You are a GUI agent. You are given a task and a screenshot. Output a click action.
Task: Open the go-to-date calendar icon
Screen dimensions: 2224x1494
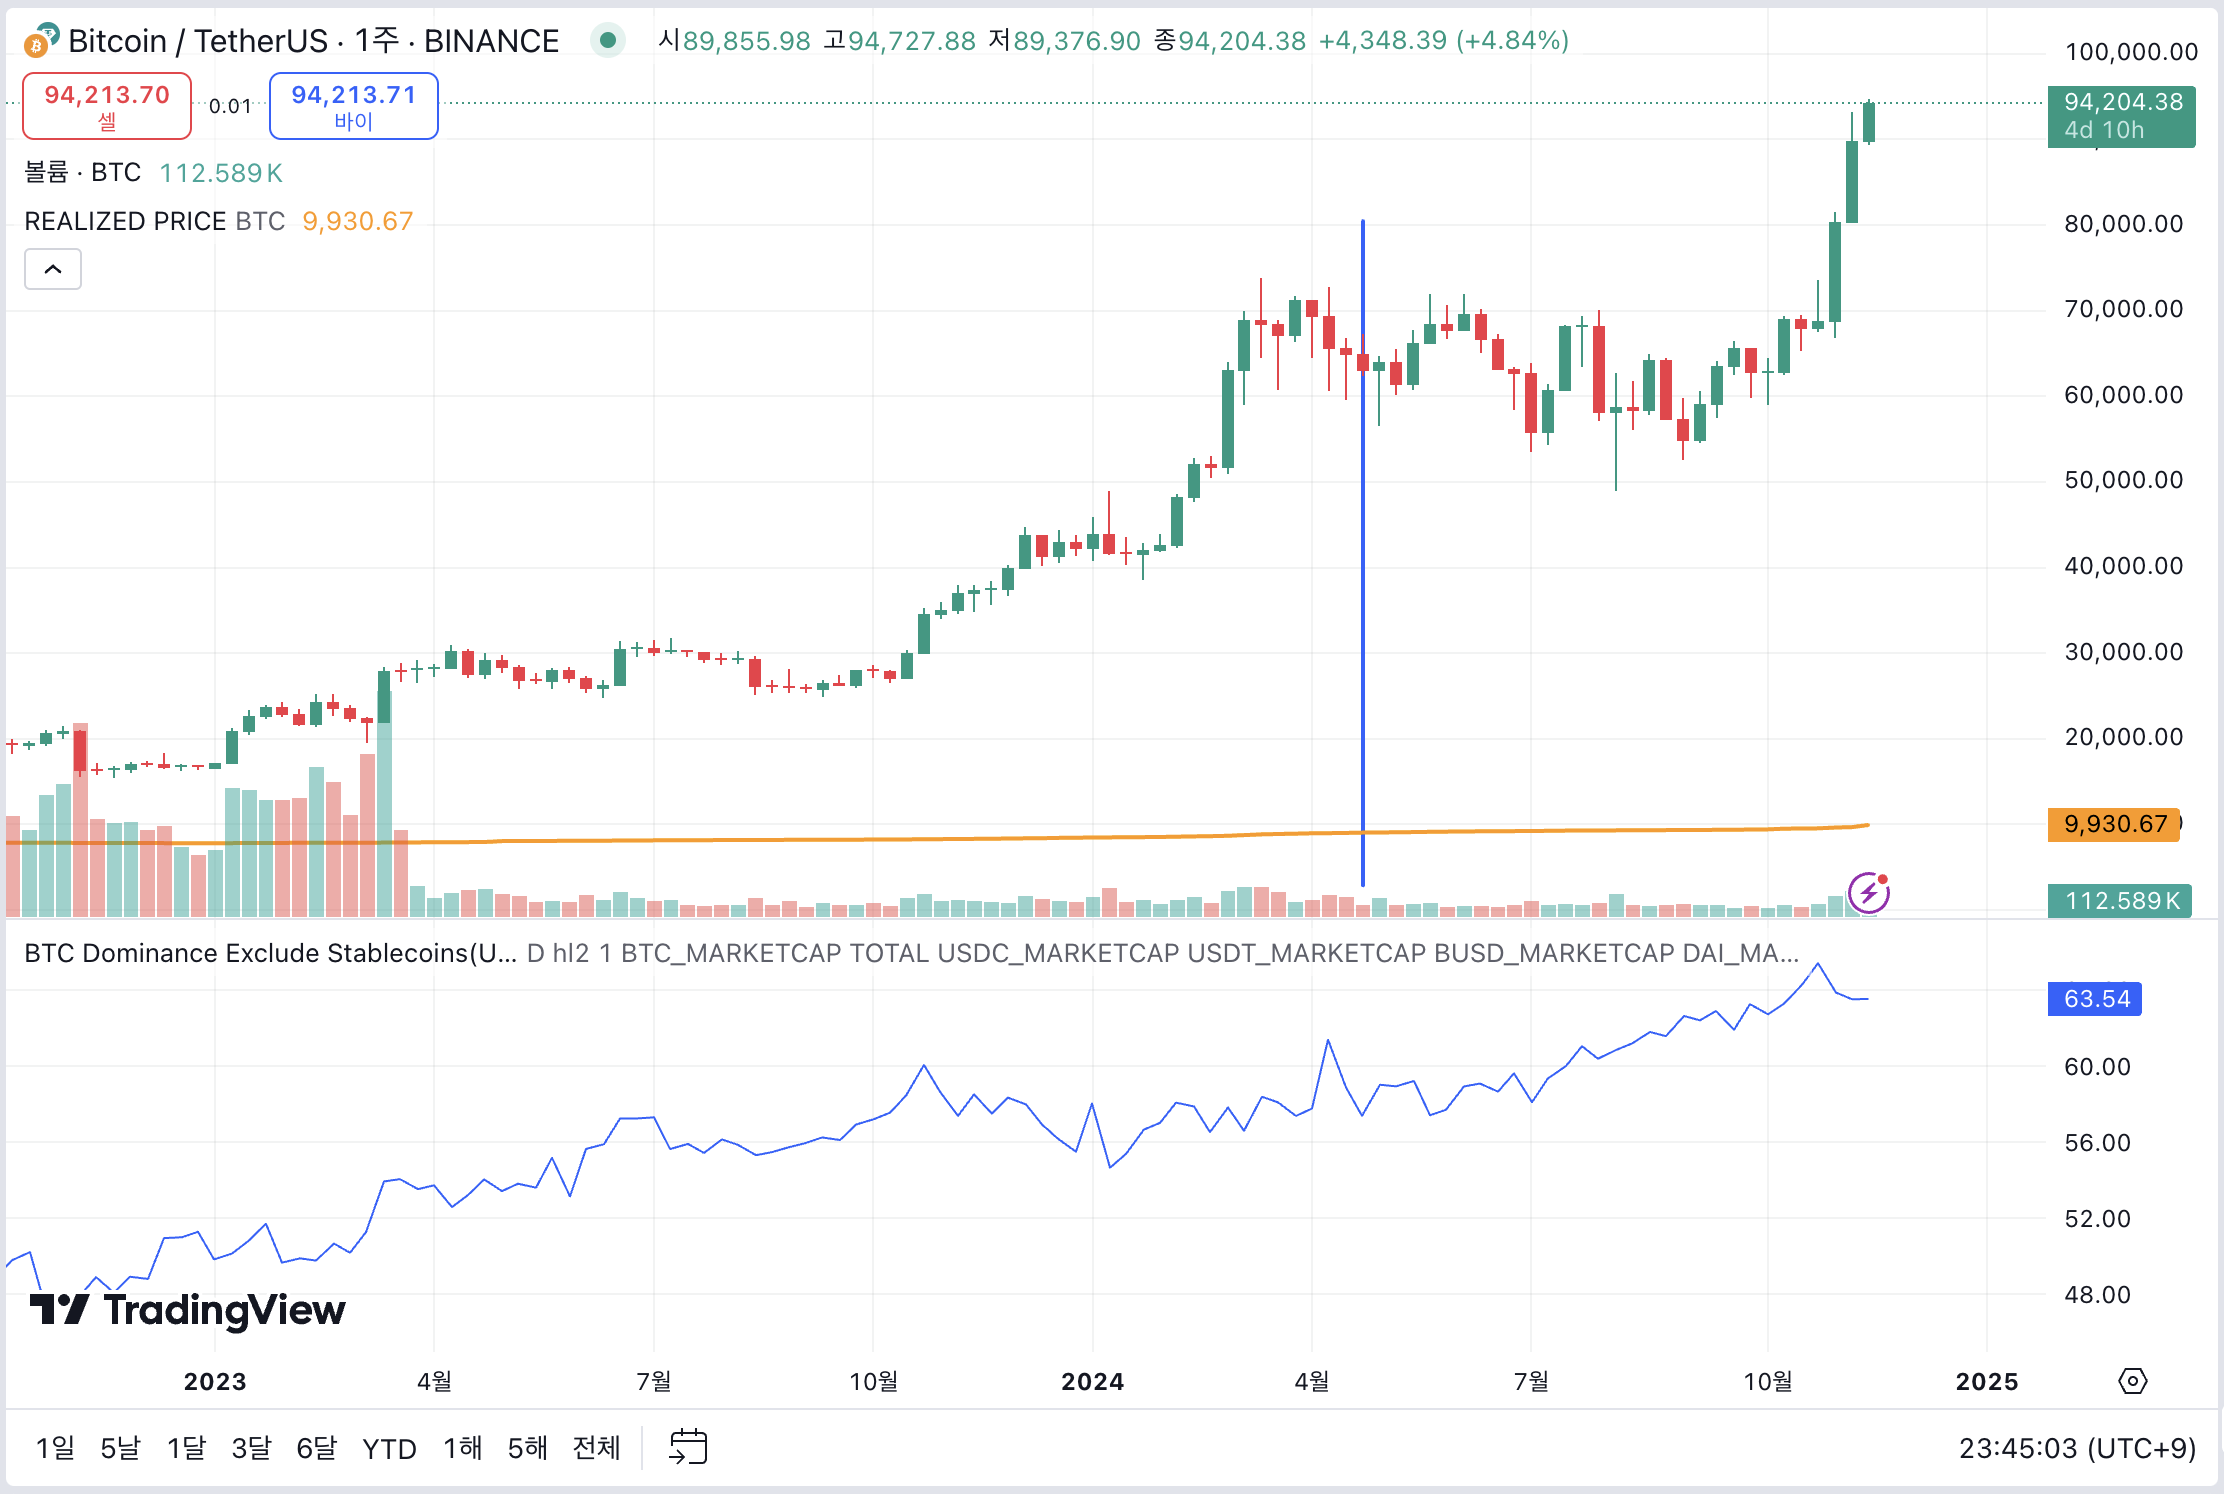(689, 1446)
